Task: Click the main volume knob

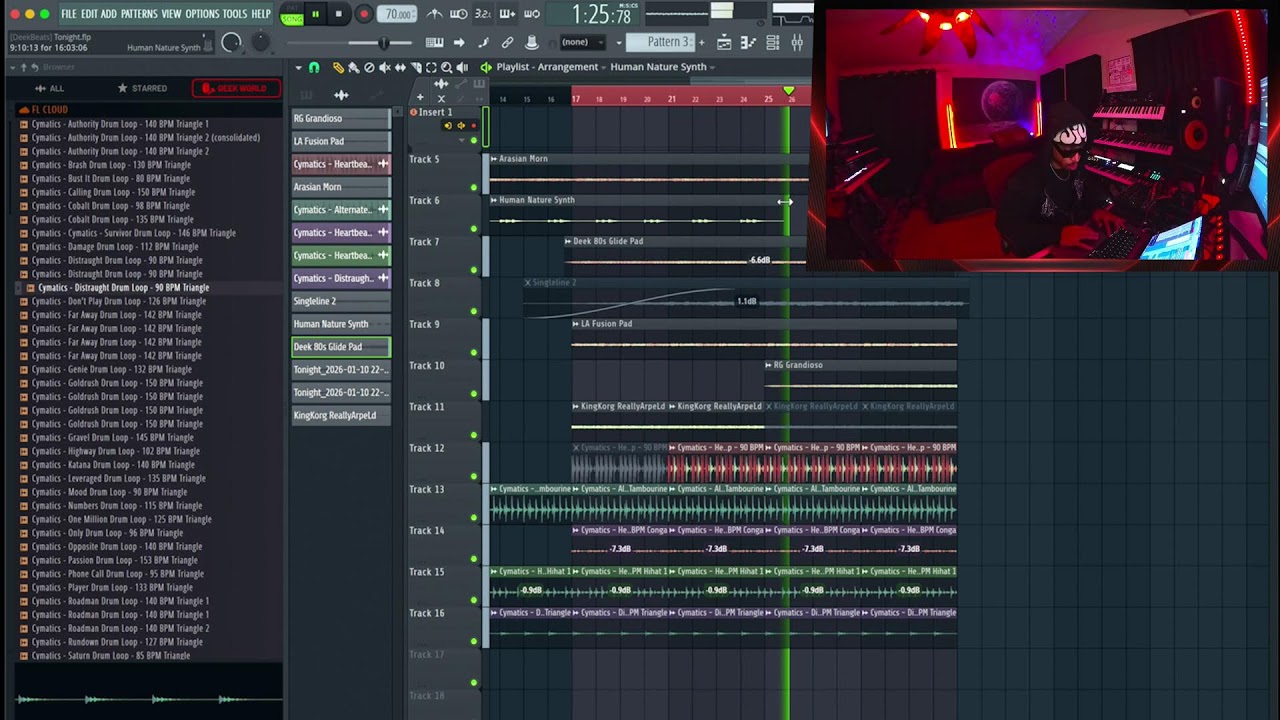Action: tap(231, 42)
